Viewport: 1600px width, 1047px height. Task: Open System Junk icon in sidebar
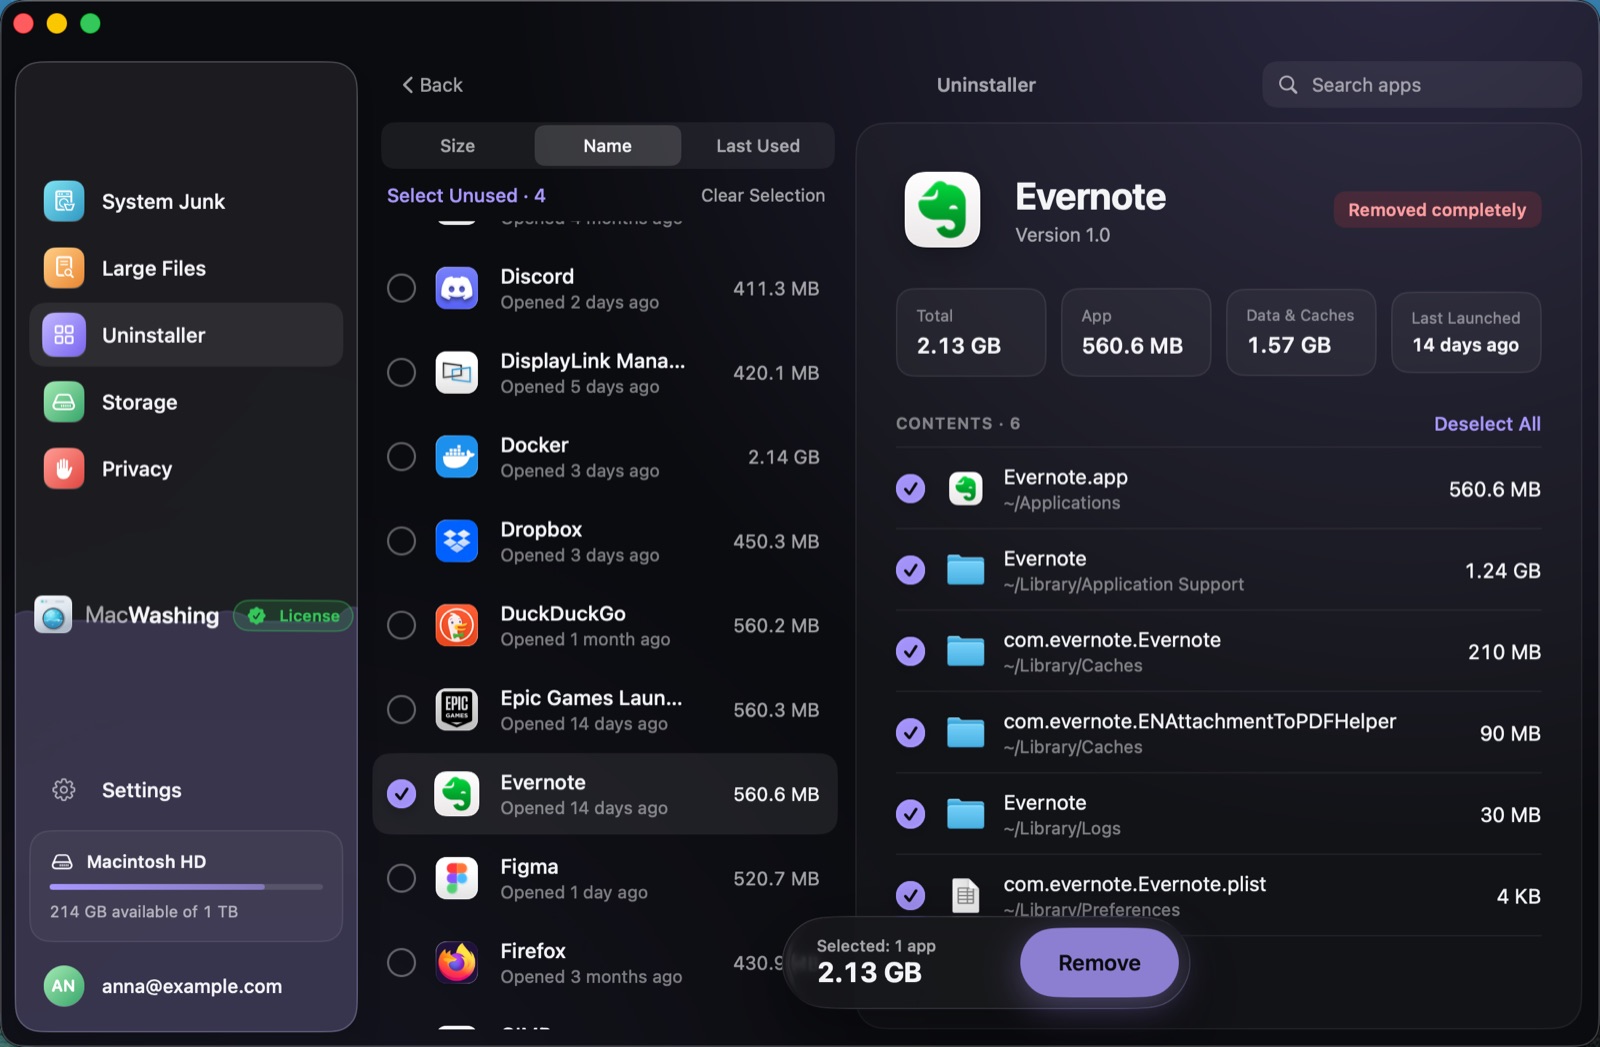64,201
